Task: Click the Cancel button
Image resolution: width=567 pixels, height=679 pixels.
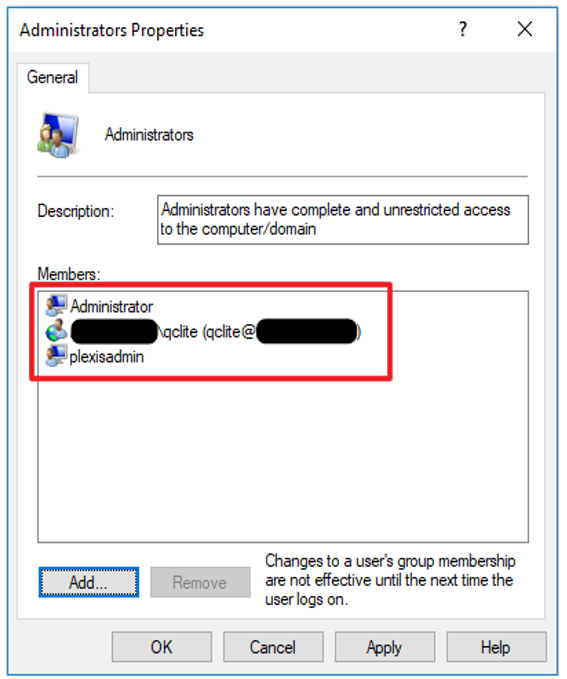Action: pos(273,647)
